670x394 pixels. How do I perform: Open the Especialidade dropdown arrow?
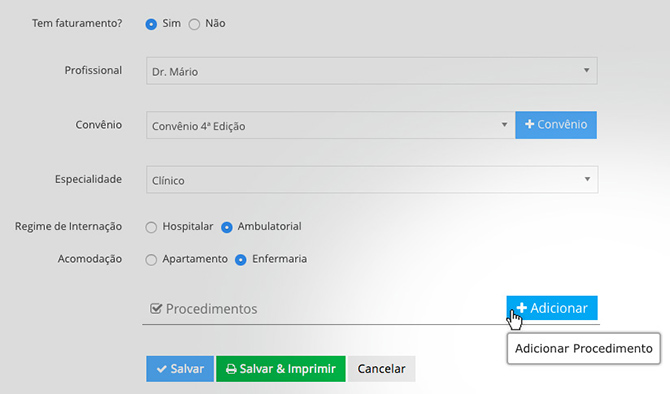(x=588, y=179)
